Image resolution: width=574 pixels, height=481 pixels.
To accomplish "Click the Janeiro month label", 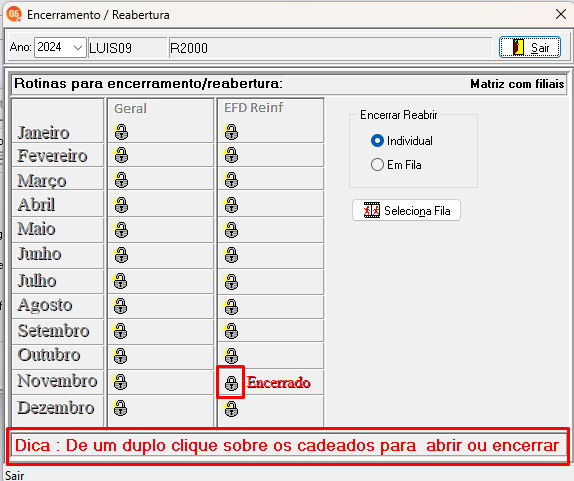I will click(43, 133).
